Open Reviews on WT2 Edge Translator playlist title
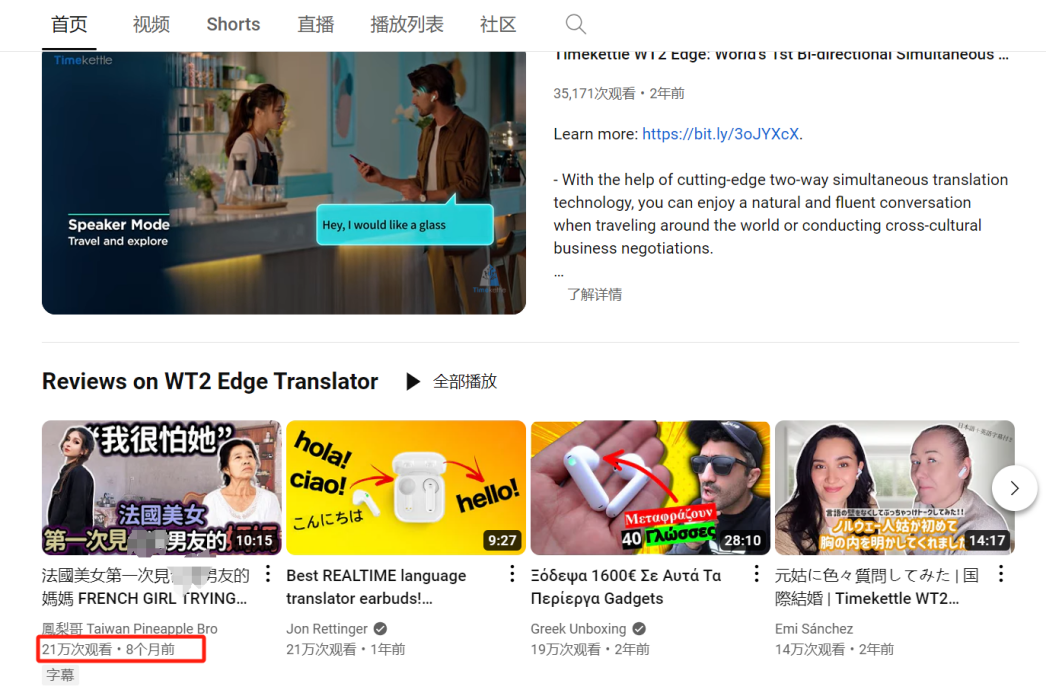The width and height of the screenshot is (1046, 693). 210,382
